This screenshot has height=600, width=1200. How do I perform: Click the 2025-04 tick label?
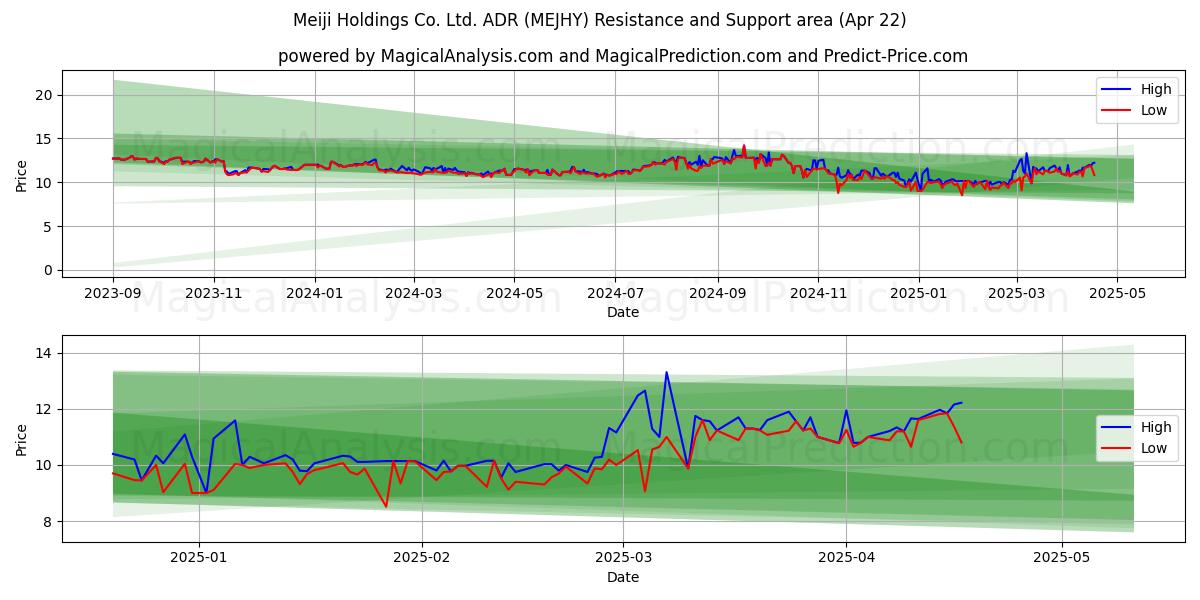click(847, 558)
